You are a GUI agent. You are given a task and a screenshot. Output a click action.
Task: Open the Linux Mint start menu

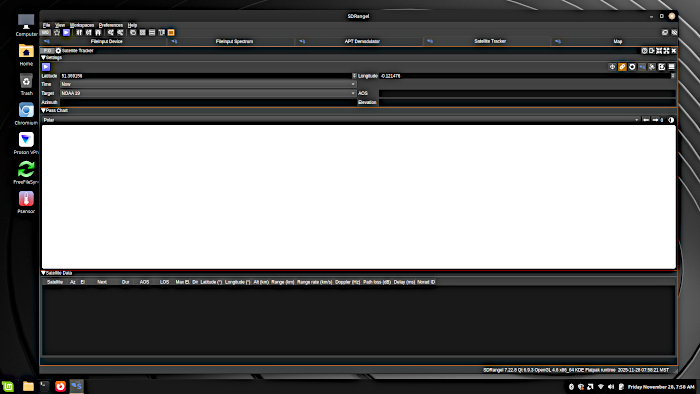coord(8,386)
